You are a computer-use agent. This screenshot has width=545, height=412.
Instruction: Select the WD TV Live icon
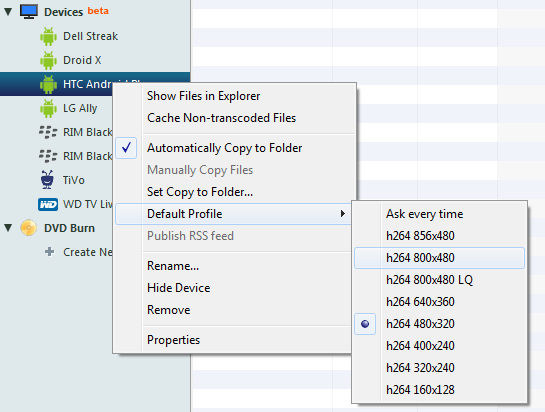pos(48,204)
